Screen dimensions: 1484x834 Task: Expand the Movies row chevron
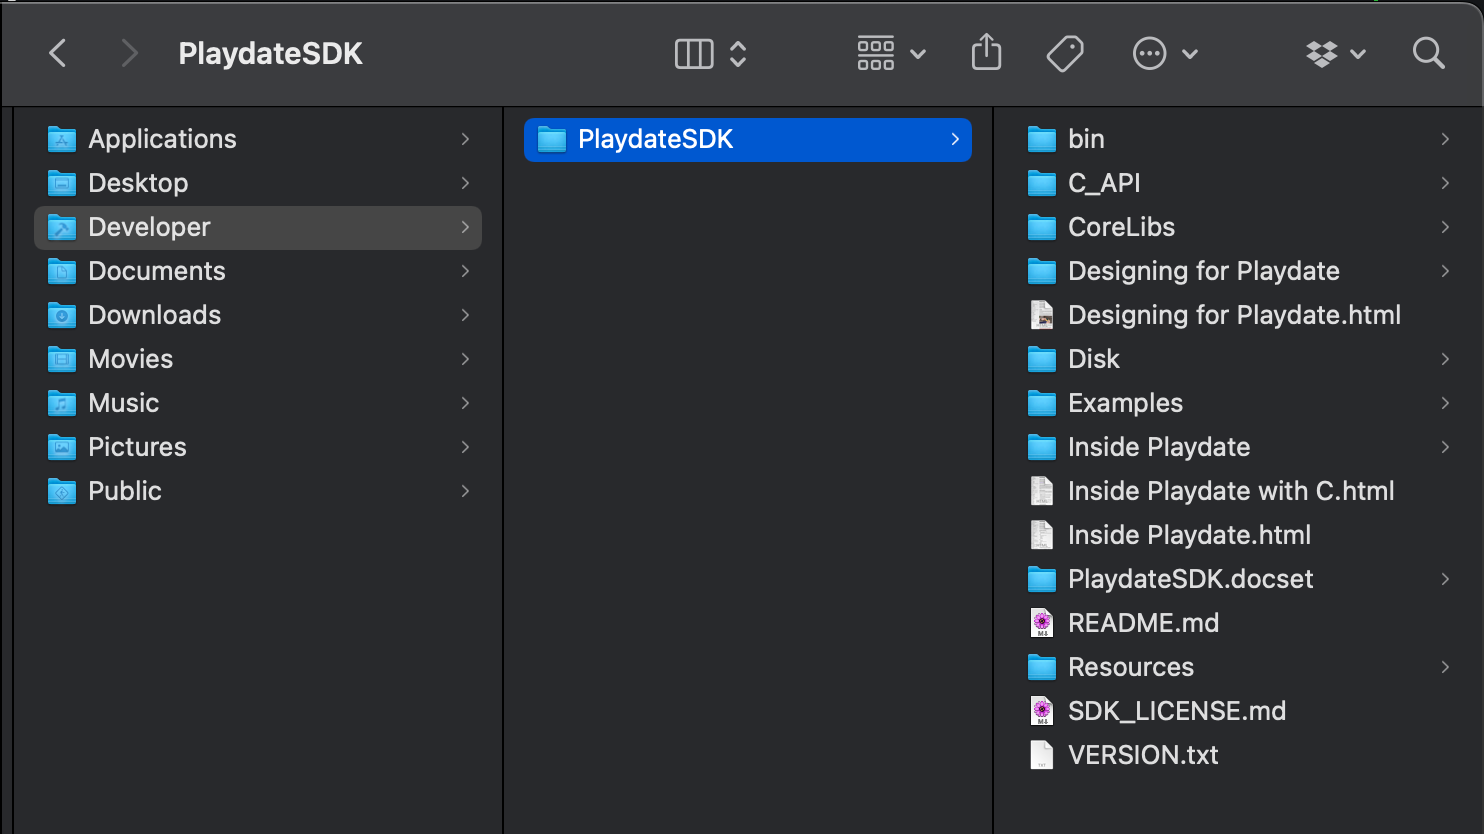pyautogui.click(x=465, y=359)
